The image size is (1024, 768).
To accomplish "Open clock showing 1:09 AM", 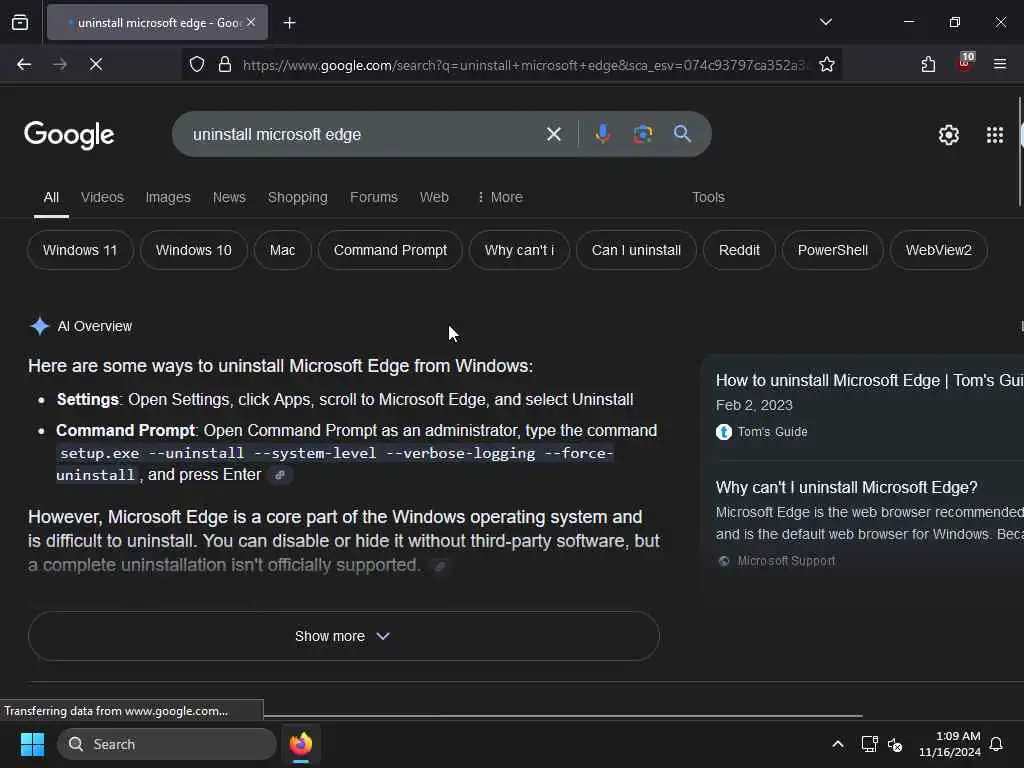I will pyautogui.click(x=950, y=744).
